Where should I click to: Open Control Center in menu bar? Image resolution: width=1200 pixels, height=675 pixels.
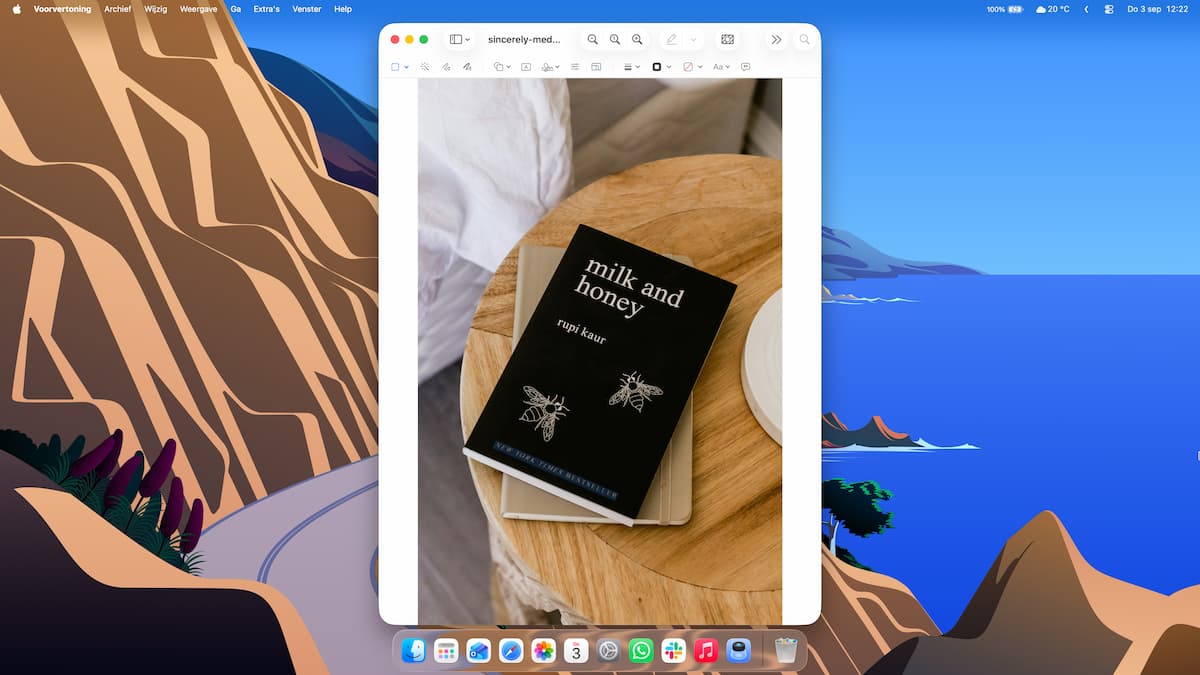point(1109,9)
